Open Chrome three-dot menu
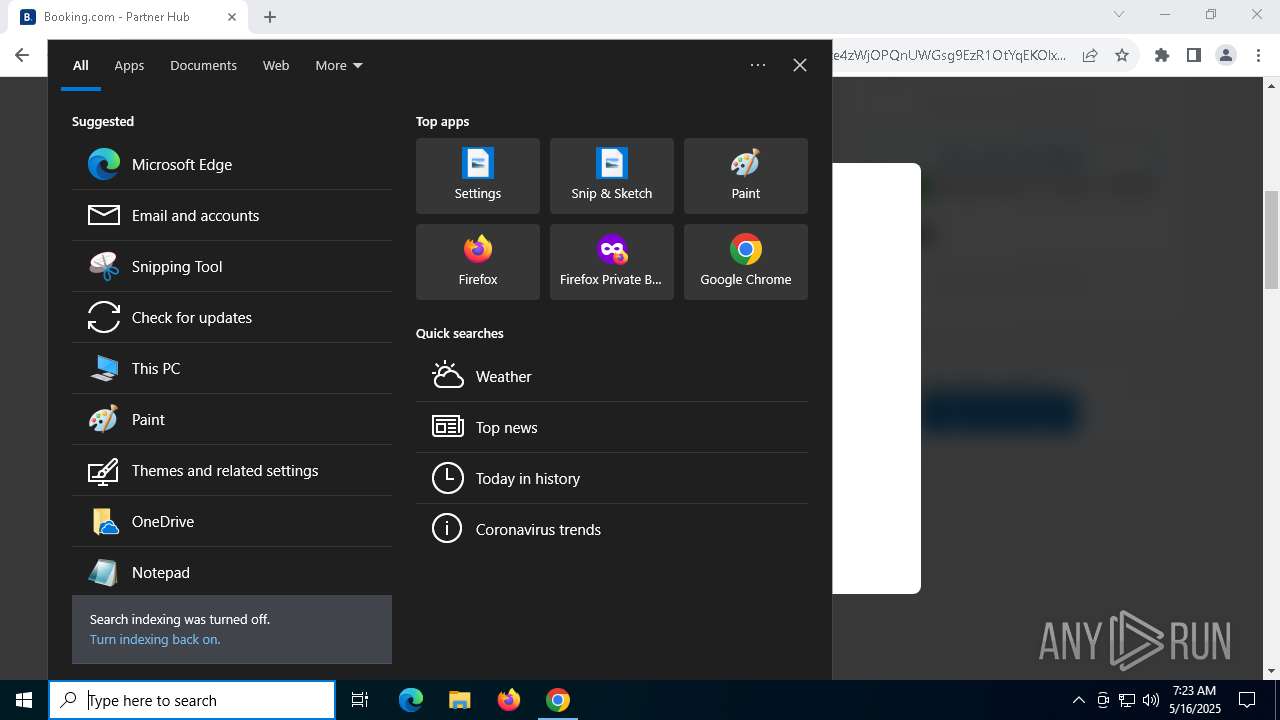1280x720 pixels. [x=1258, y=56]
